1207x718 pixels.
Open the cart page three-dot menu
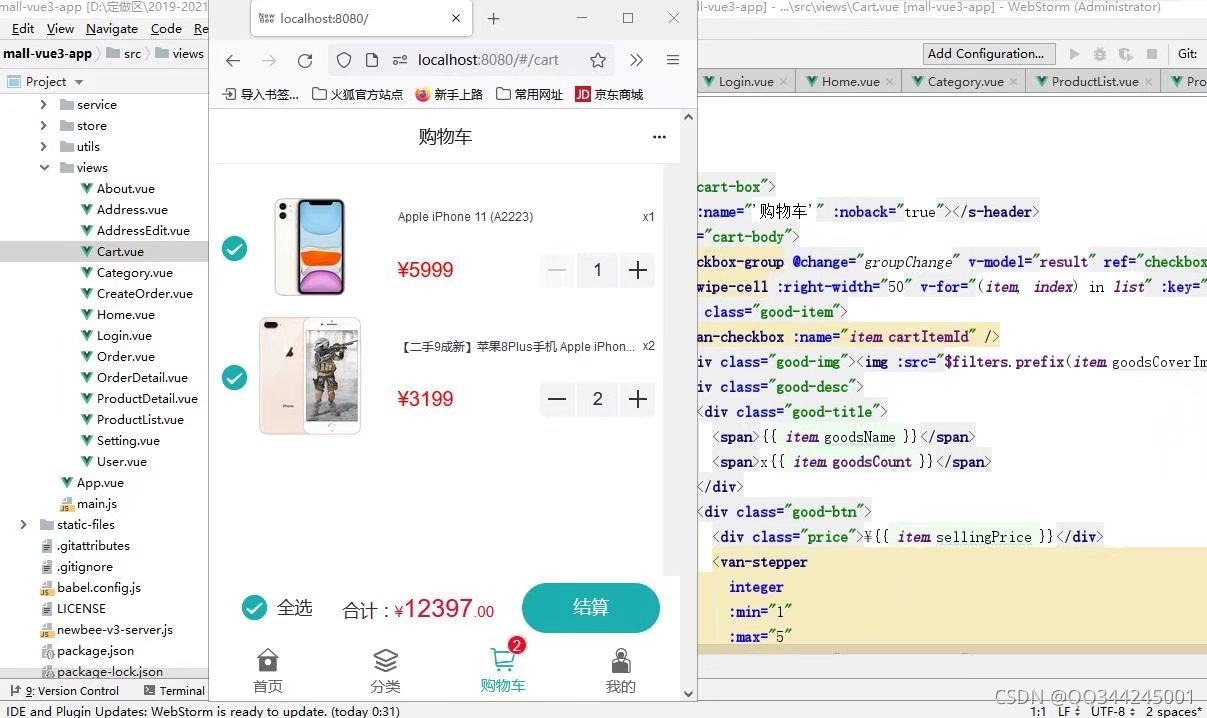click(659, 137)
